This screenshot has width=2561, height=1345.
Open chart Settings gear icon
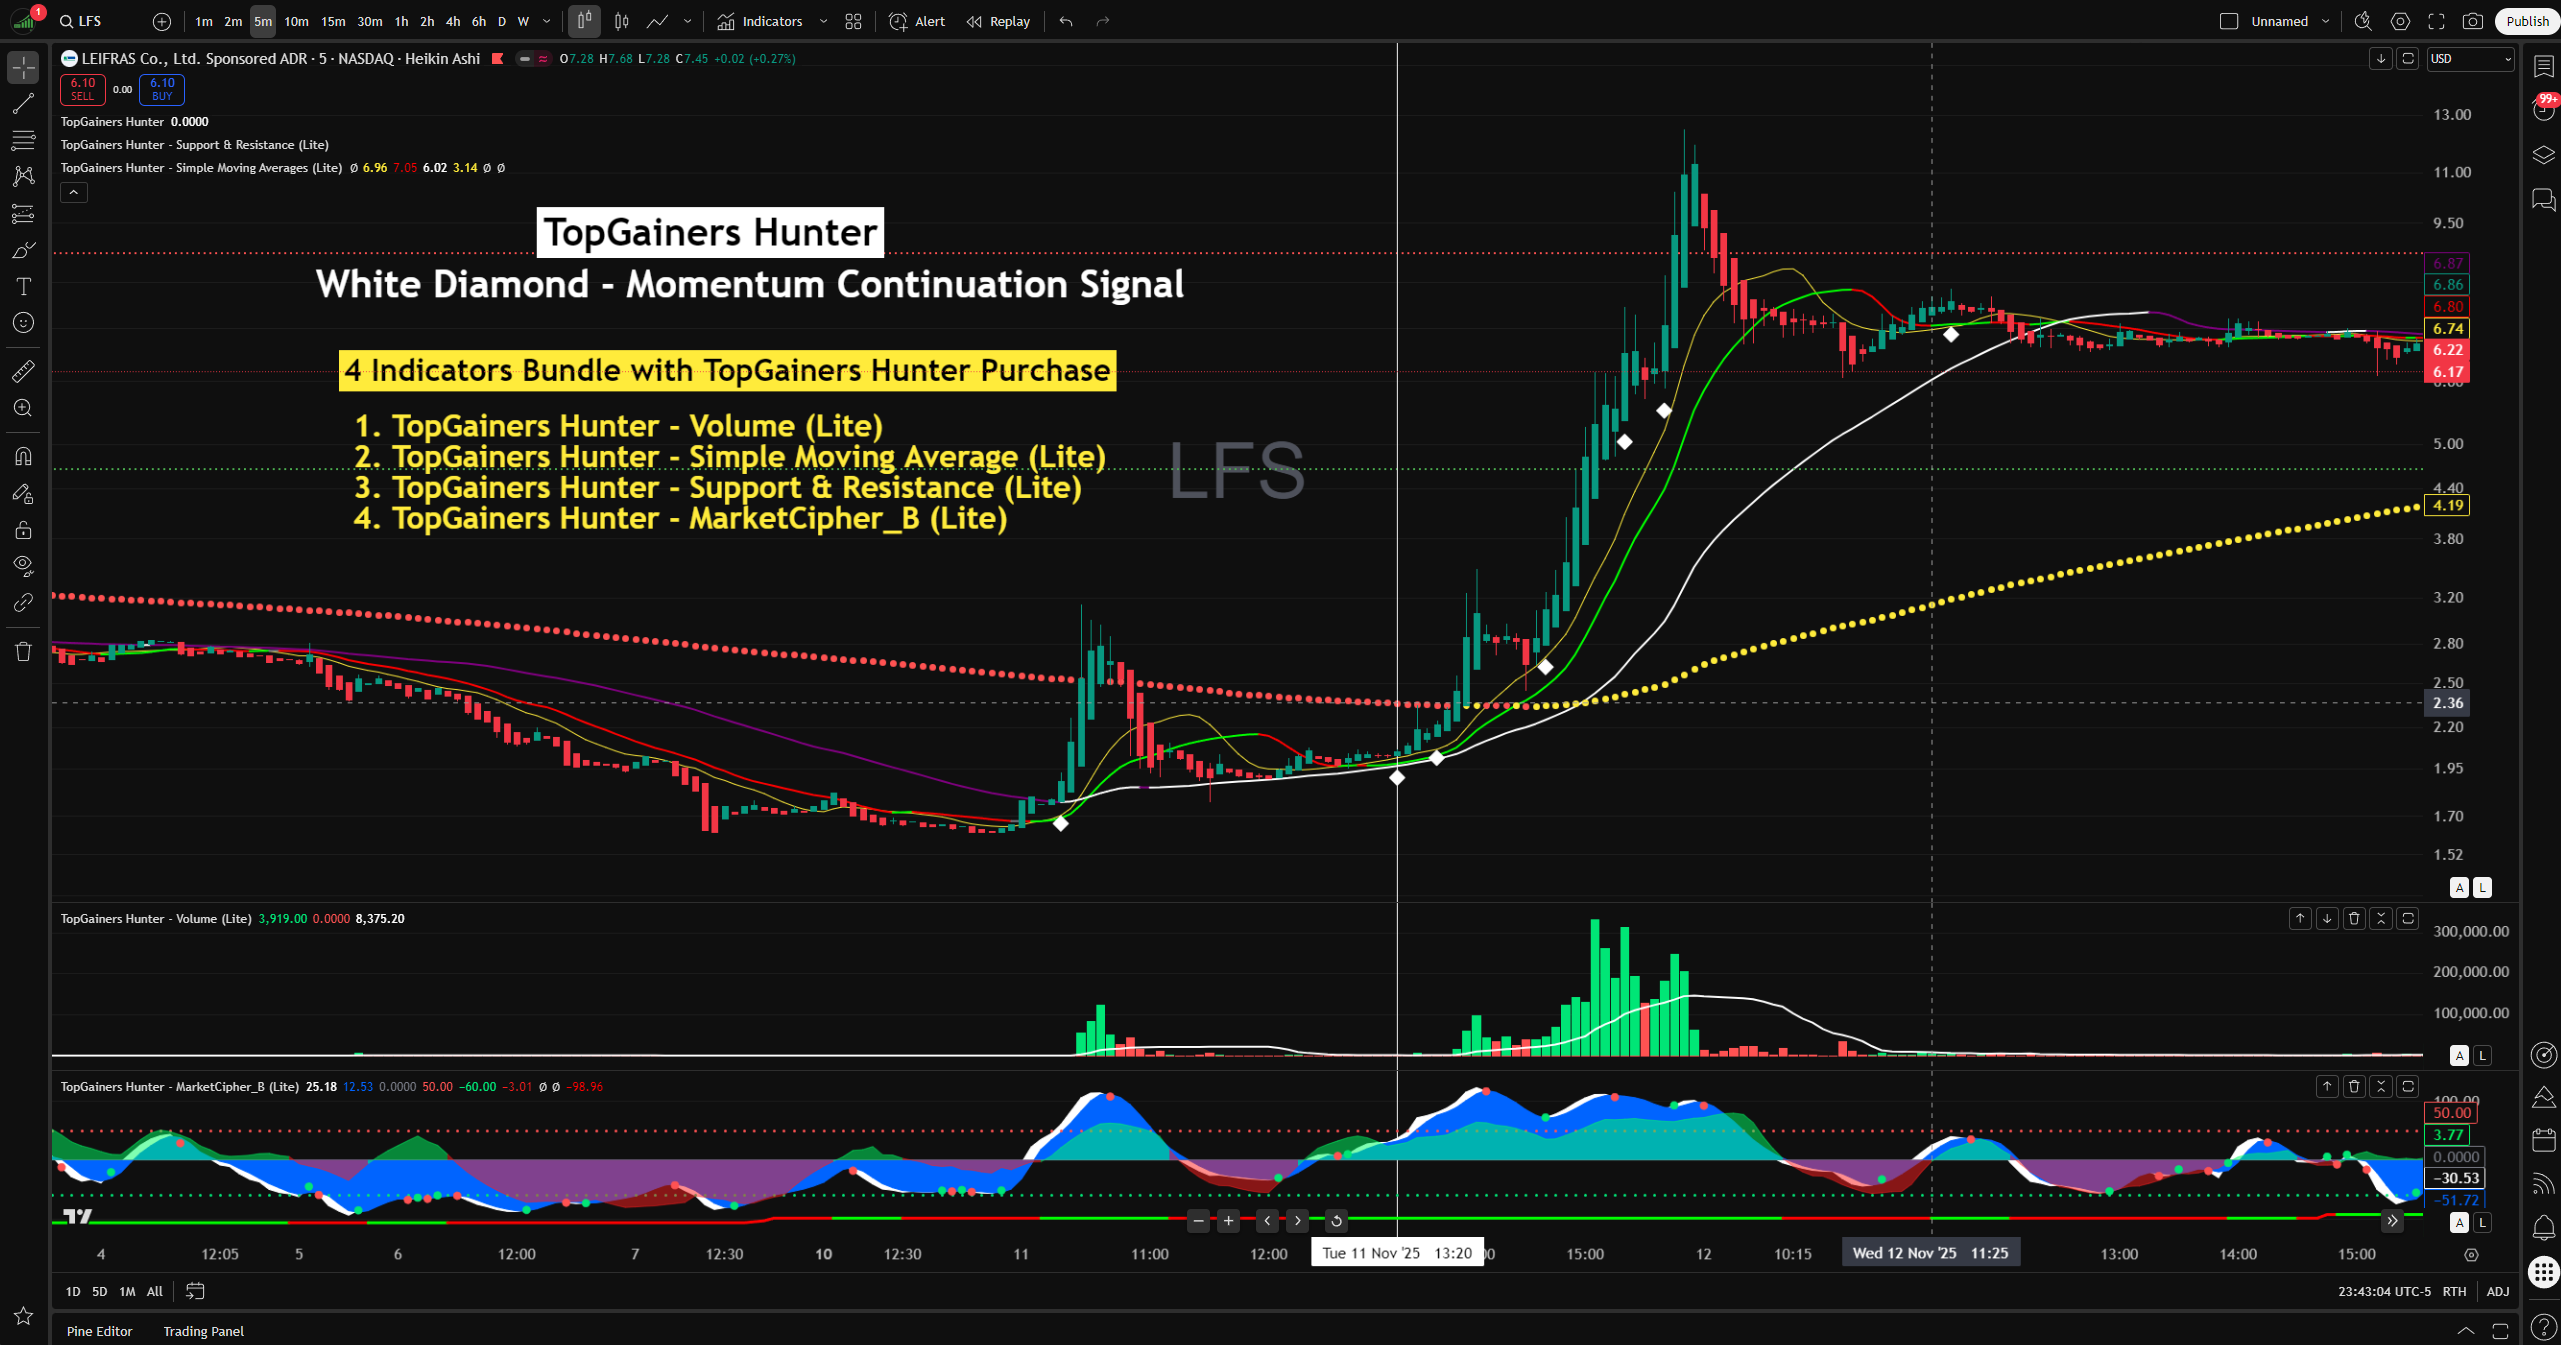[x=2400, y=21]
